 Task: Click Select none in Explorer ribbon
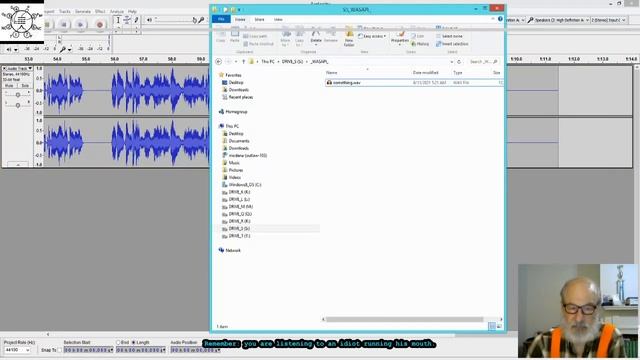tap(449, 36)
